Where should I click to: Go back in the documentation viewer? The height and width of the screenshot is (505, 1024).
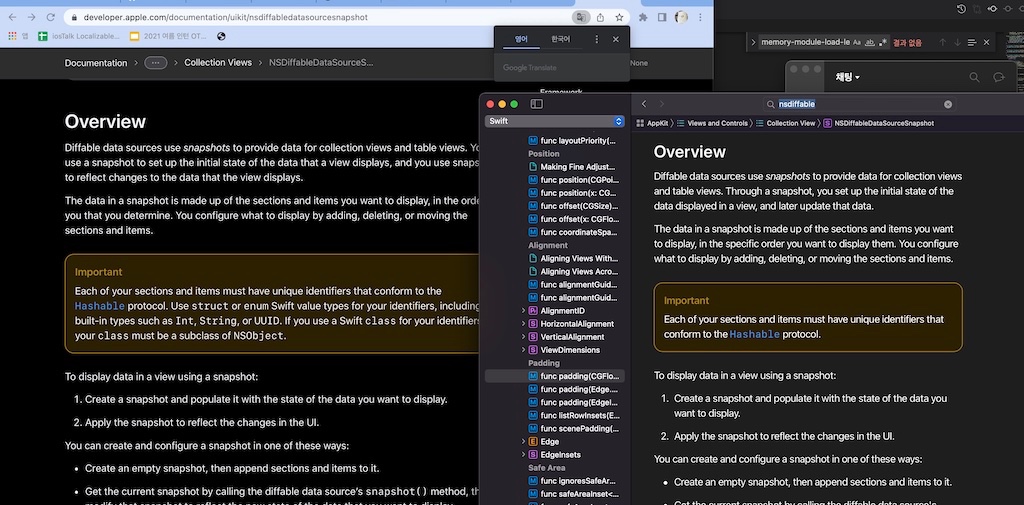tap(644, 104)
